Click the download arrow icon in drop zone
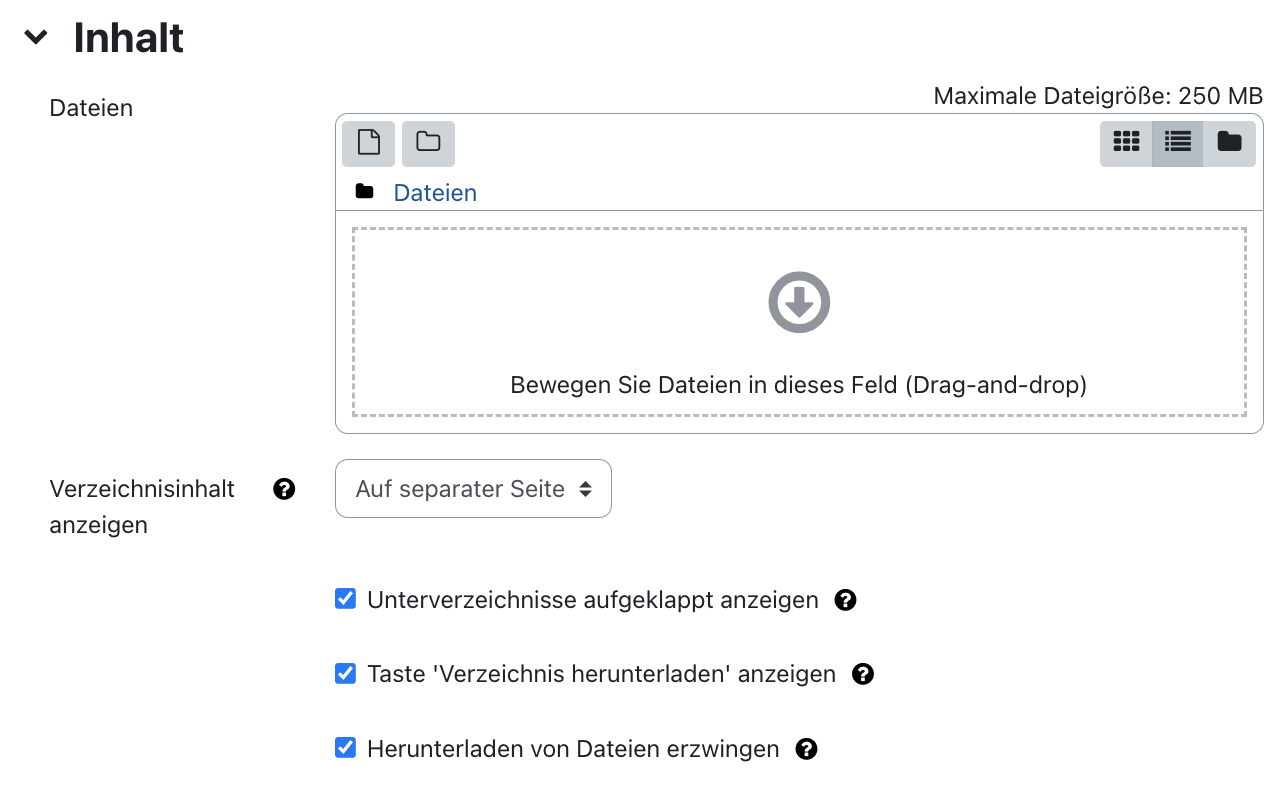This screenshot has height=788, width=1286. [798, 302]
